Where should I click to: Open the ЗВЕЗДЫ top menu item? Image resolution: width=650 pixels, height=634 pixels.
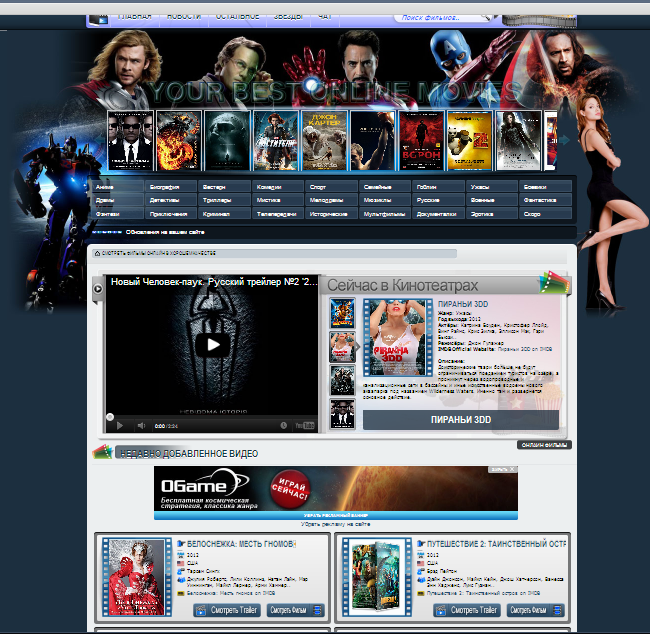click(288, 17)
